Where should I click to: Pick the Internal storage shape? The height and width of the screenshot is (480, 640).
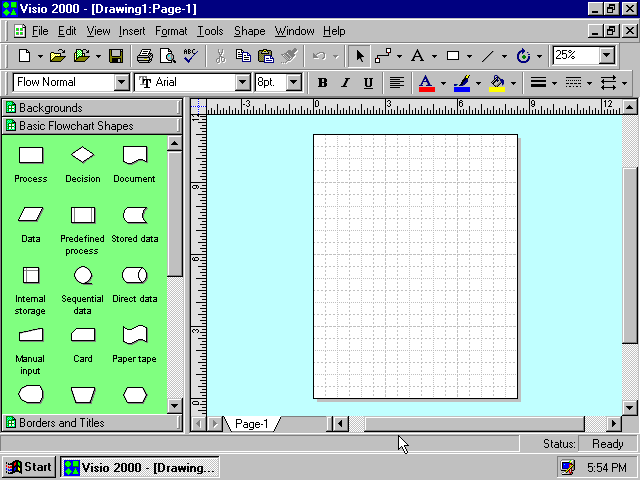tap(31, 275)
